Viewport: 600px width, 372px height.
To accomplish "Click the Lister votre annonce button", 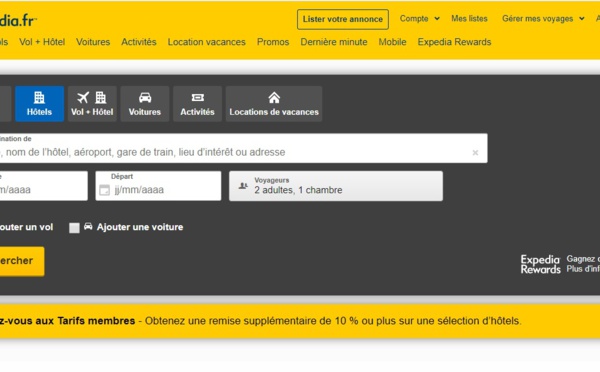I will 343,19.
